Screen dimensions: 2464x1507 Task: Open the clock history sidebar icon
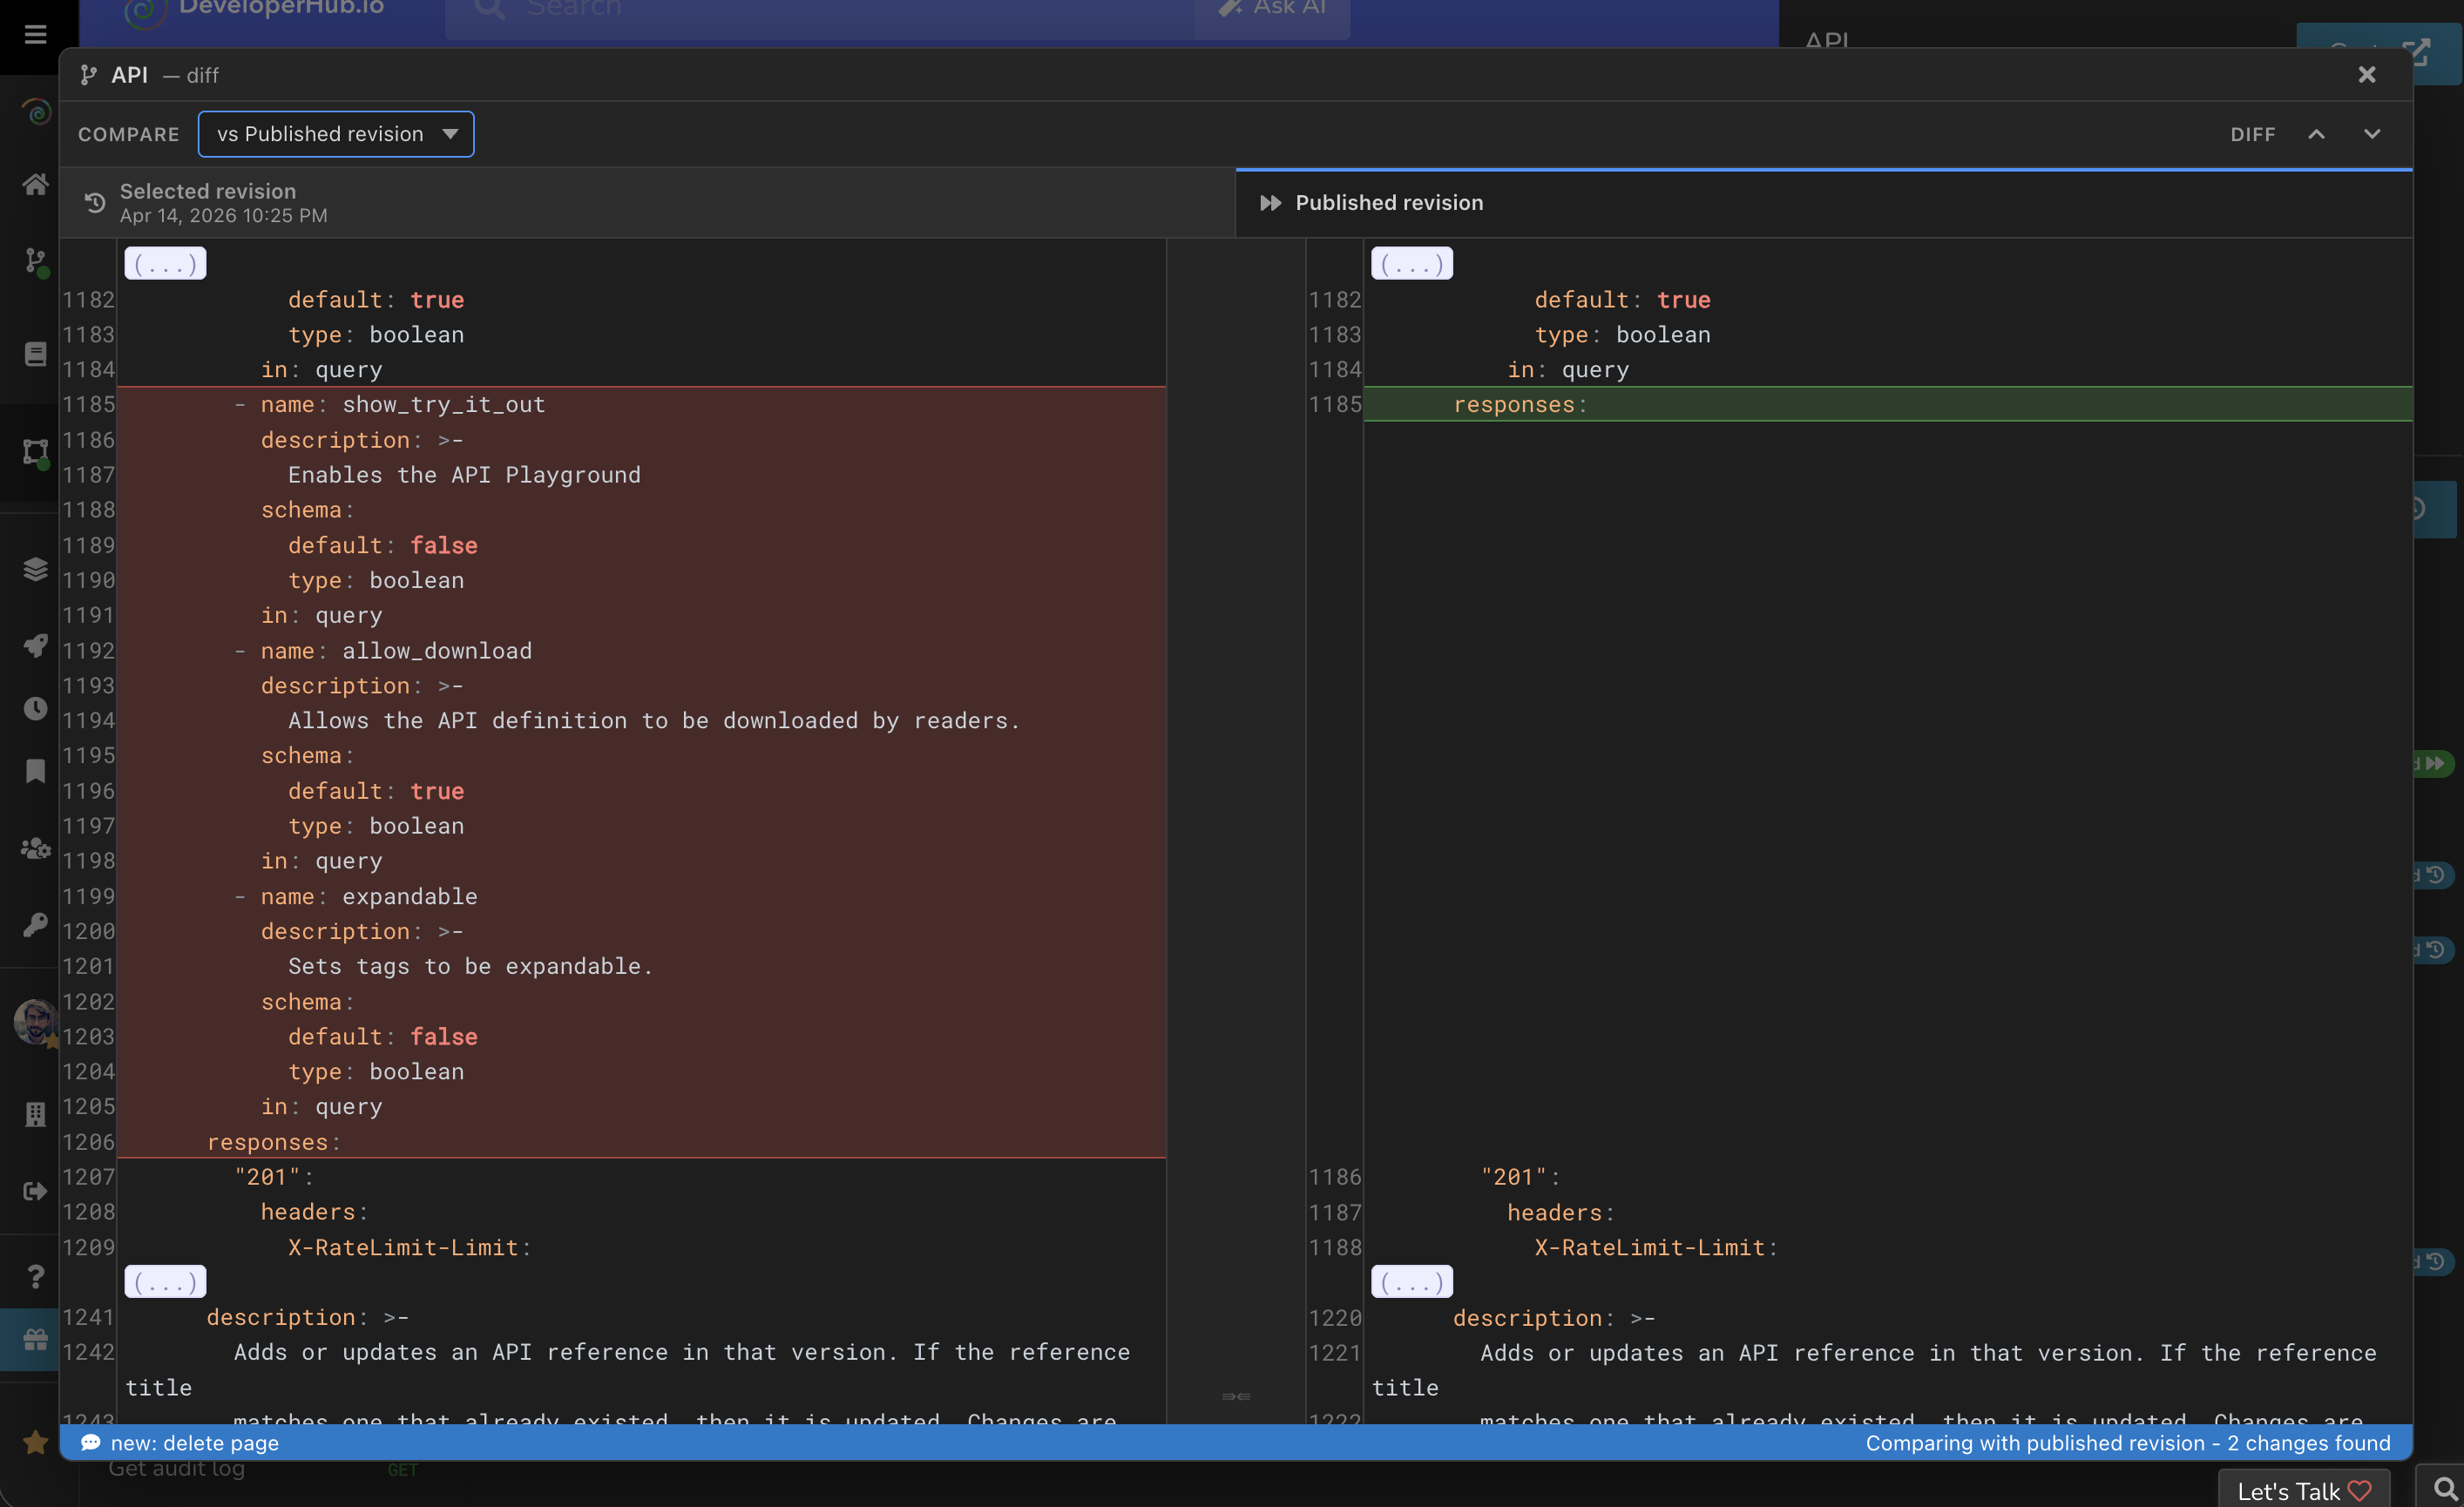[36, 708]
